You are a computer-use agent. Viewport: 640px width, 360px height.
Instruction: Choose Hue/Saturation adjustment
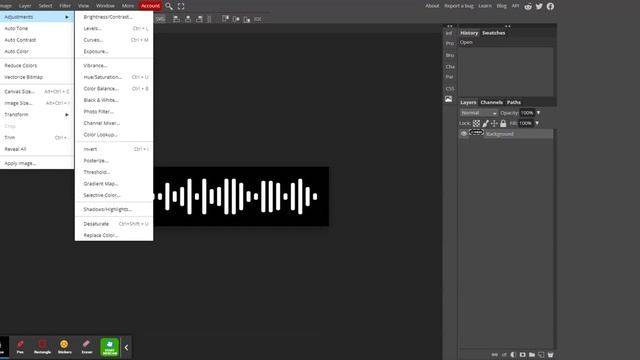pos(114,77)
